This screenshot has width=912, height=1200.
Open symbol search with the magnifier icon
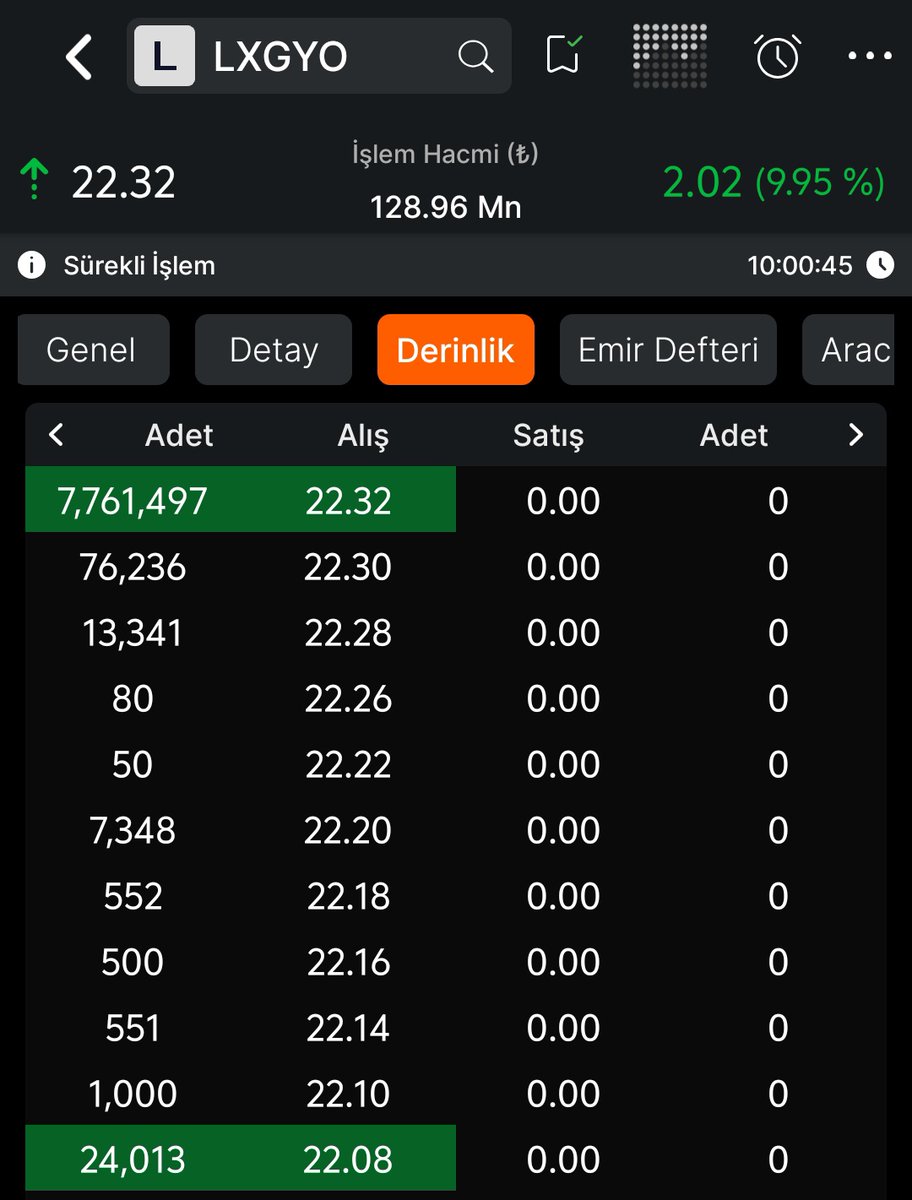(475, 57)
